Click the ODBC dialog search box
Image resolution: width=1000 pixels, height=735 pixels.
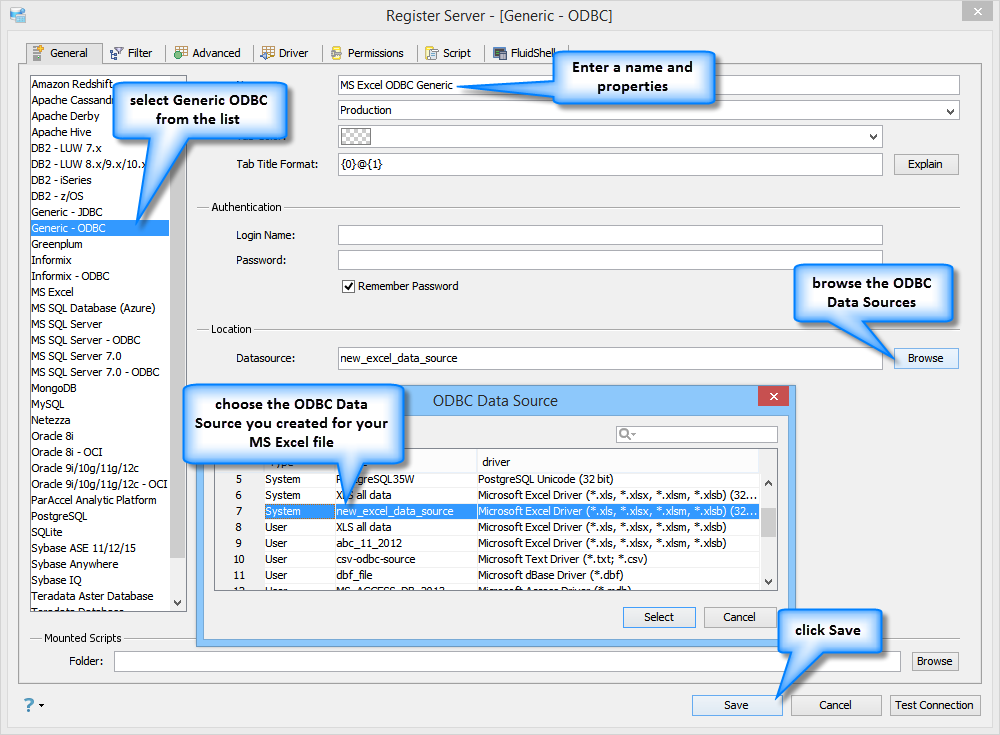696,434
